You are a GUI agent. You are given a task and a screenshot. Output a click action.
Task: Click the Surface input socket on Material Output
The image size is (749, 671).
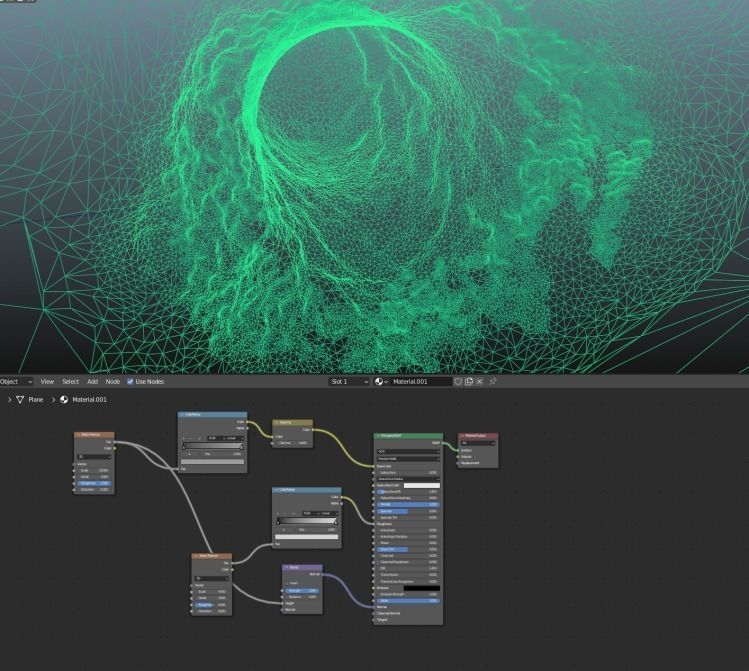(x=458, y=450)
